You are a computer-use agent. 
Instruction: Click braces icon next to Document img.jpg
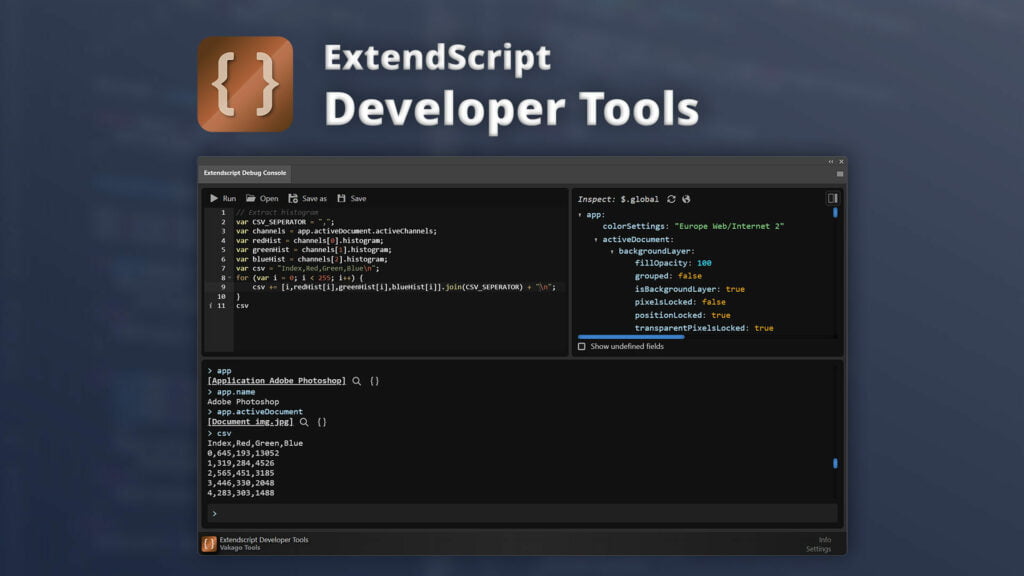tap(322, 422)
